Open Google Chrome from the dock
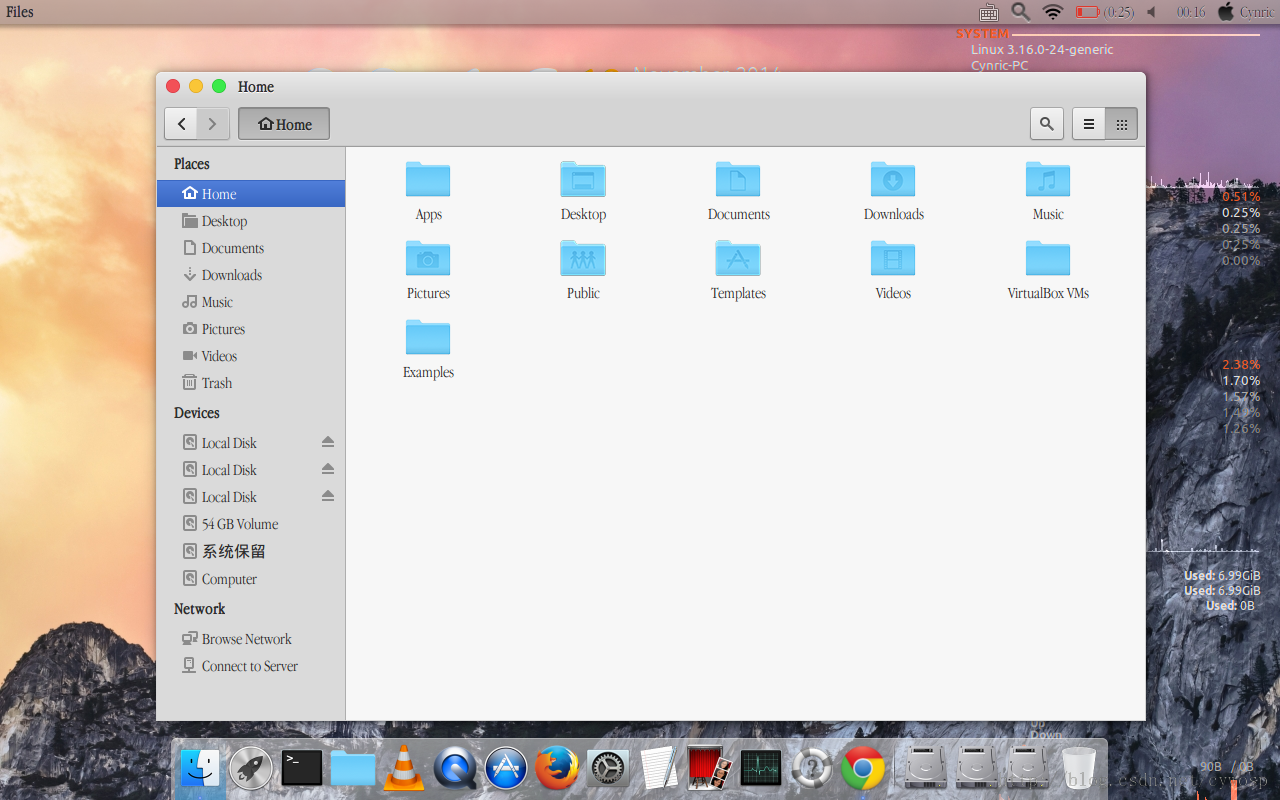1280x800 pixels. click(863, 768)
